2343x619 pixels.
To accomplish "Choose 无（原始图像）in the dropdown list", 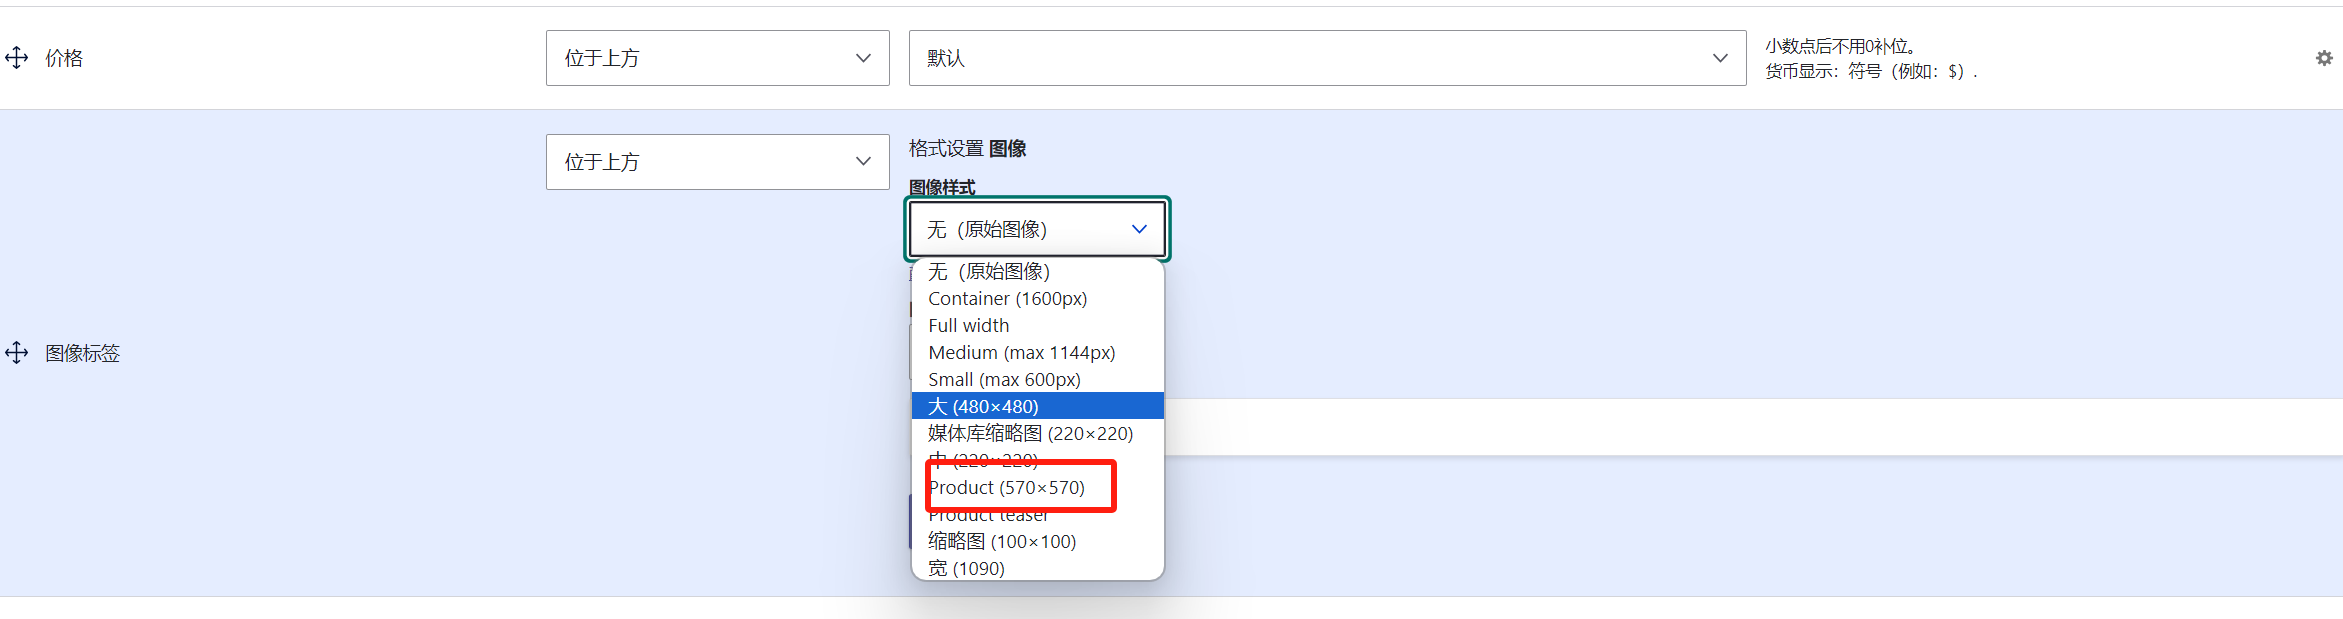I will click(1037, 271).
